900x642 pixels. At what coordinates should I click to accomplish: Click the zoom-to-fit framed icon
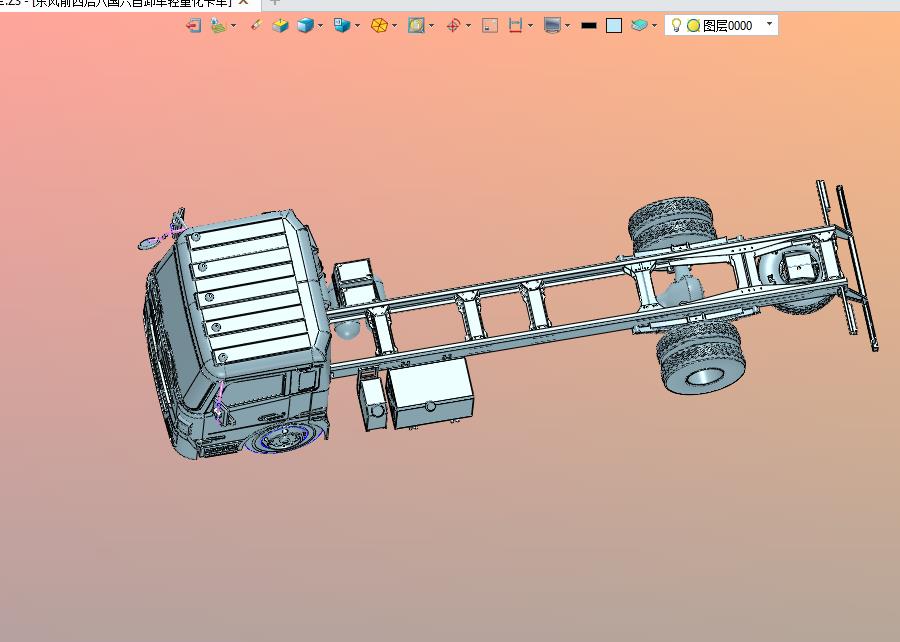416,25
